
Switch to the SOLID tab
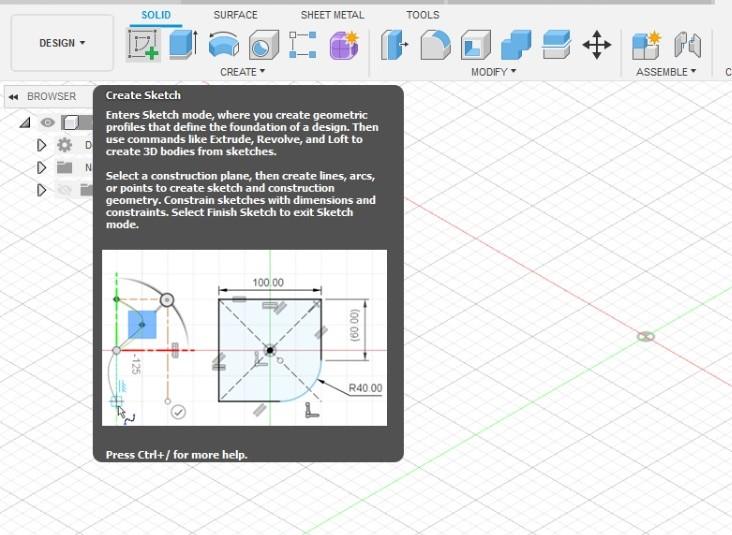(x=156, y=15)
